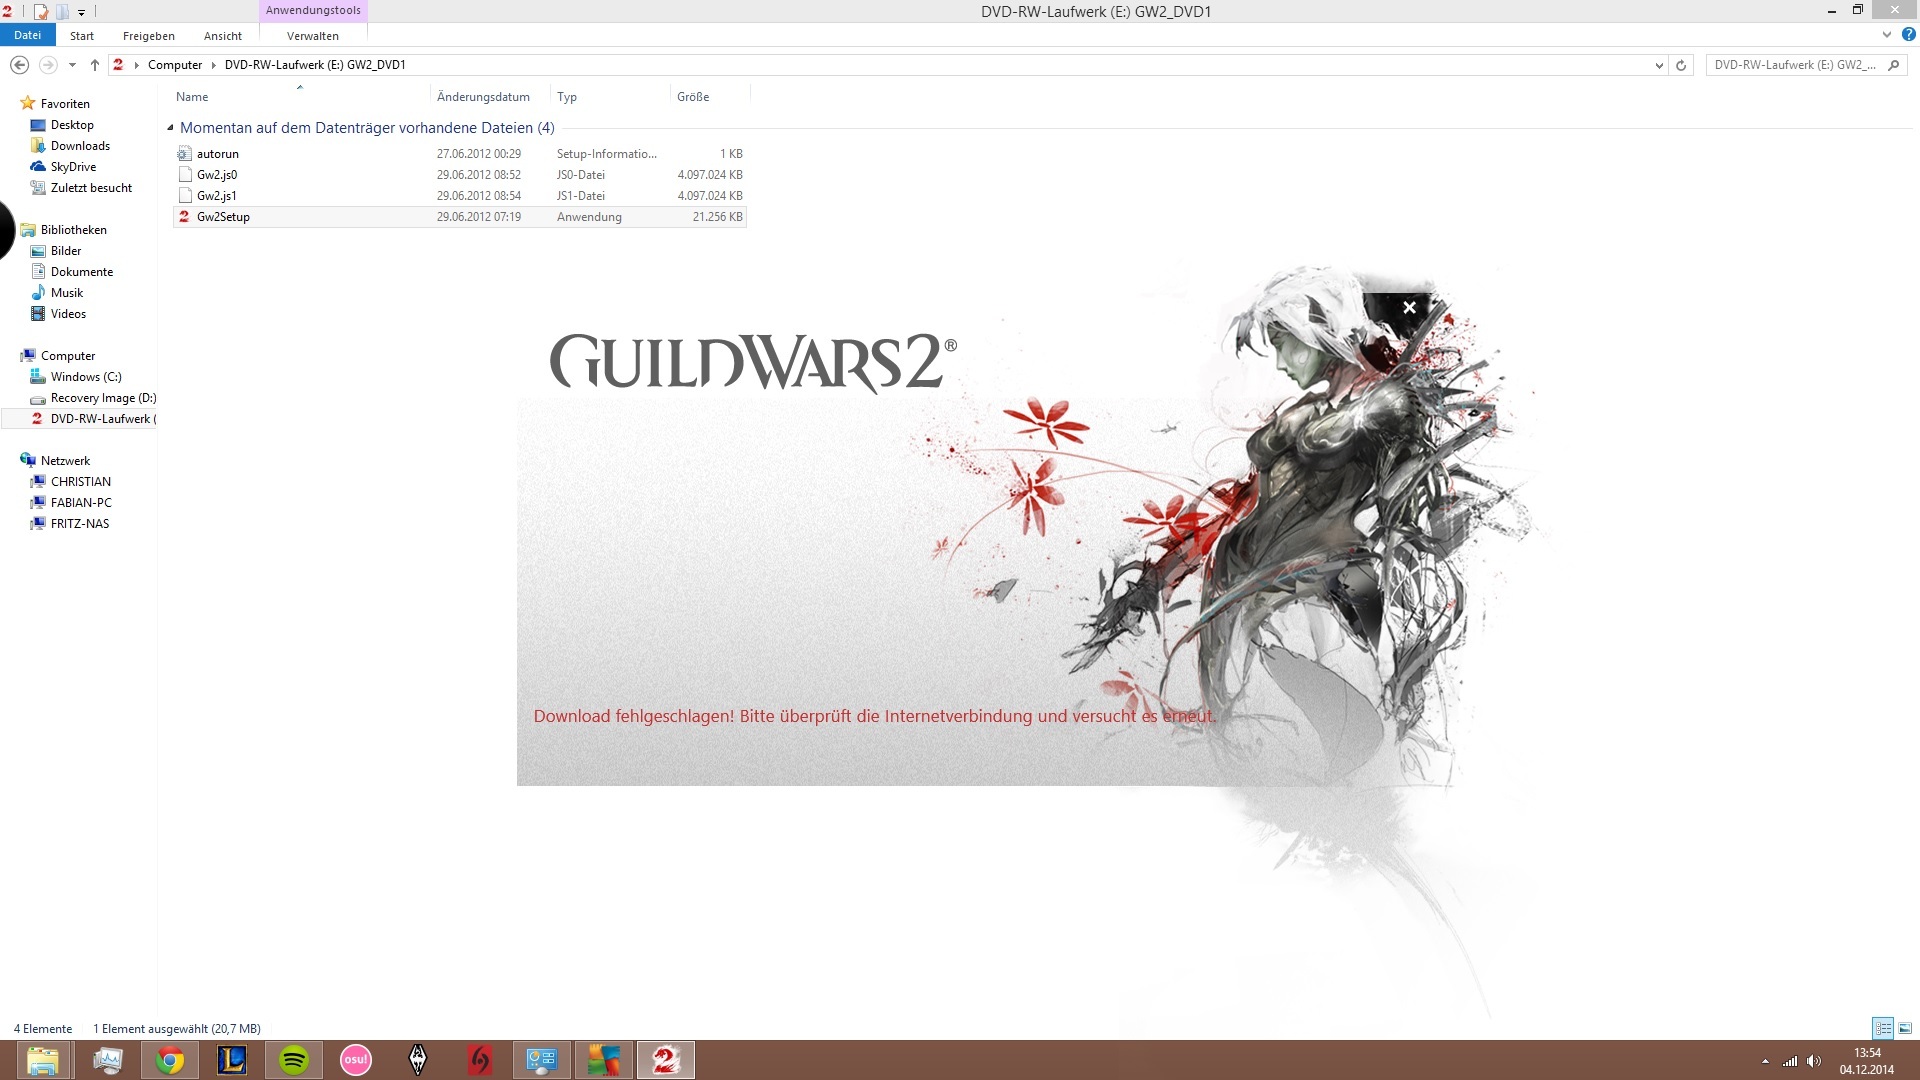Open the Ansicht ribbon tab
The height and width of the screenshot is (1080, 1920).
pos(223,36)
